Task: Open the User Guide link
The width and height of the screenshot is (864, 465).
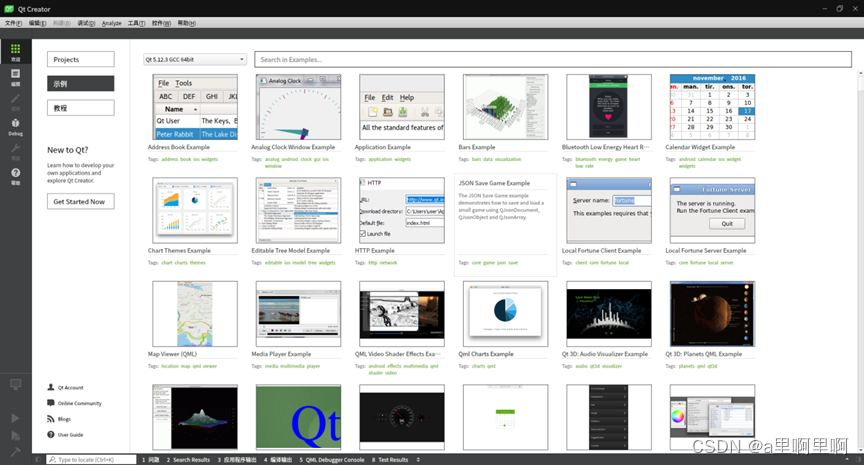Action: 71,435
